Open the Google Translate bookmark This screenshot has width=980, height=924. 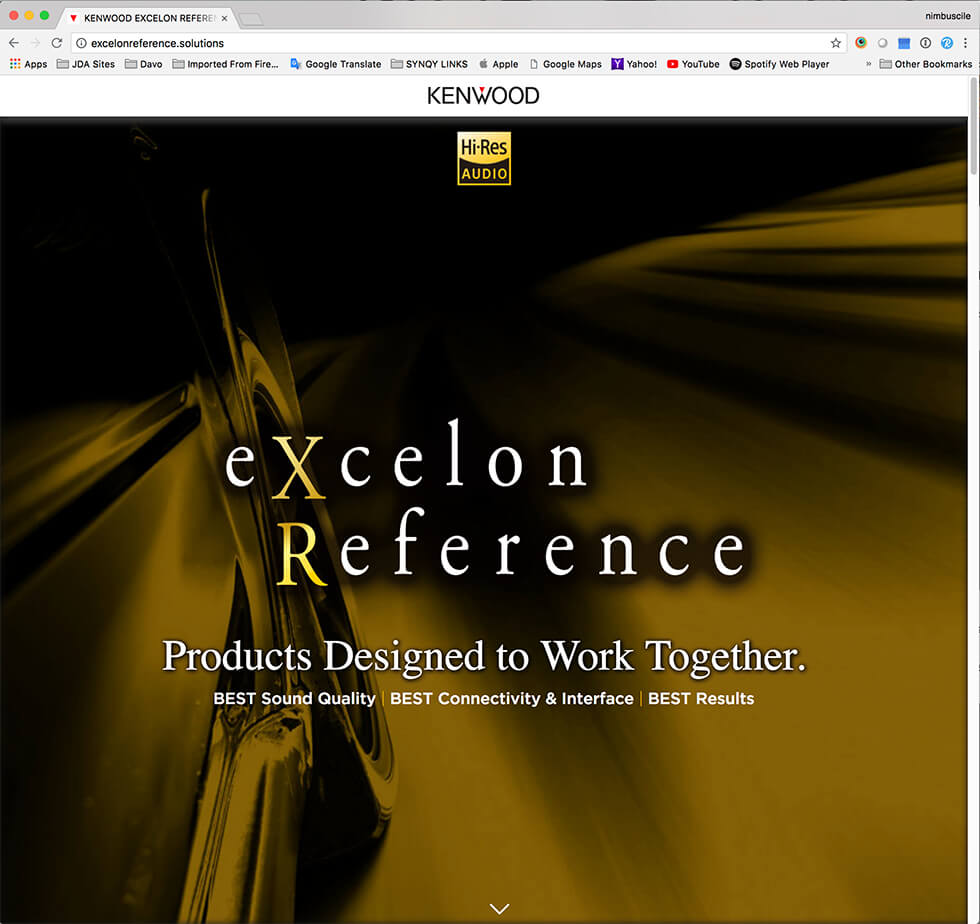336,64
